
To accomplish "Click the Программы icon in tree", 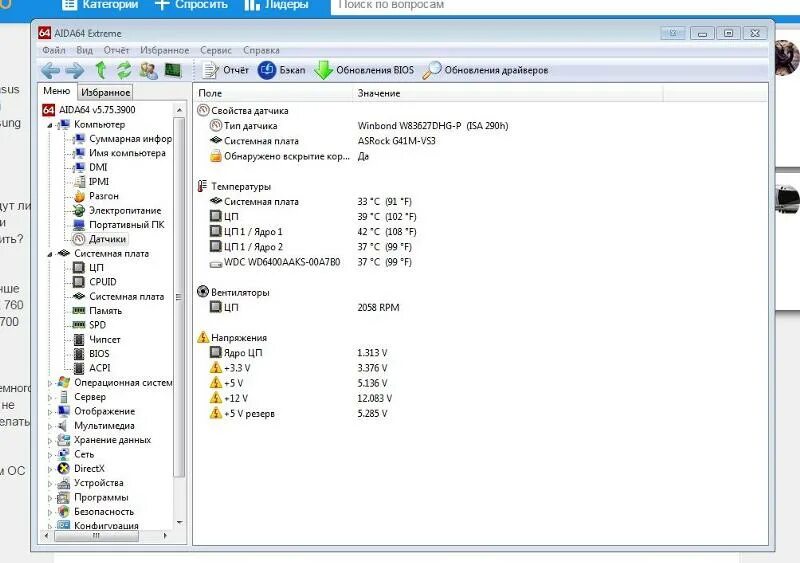I will point(64,497).
